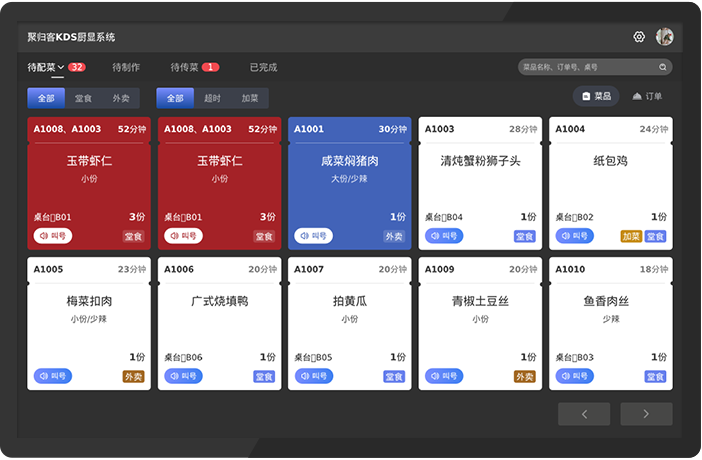This screenshot has height=460, width=702.
Task: Switch to the 已完成 tab
Action: [x=263, y=67]
